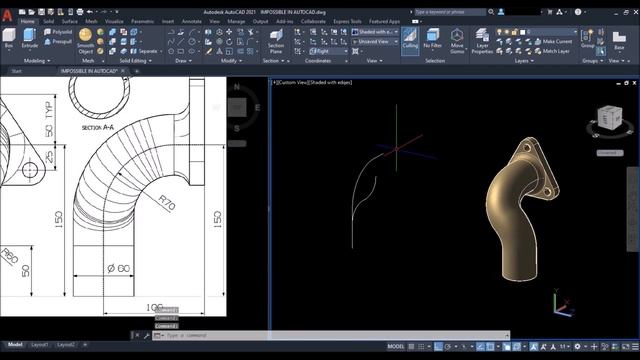Close the IMPOSSIBLE IN AUTOCAD file tab

tap(123, 71)
